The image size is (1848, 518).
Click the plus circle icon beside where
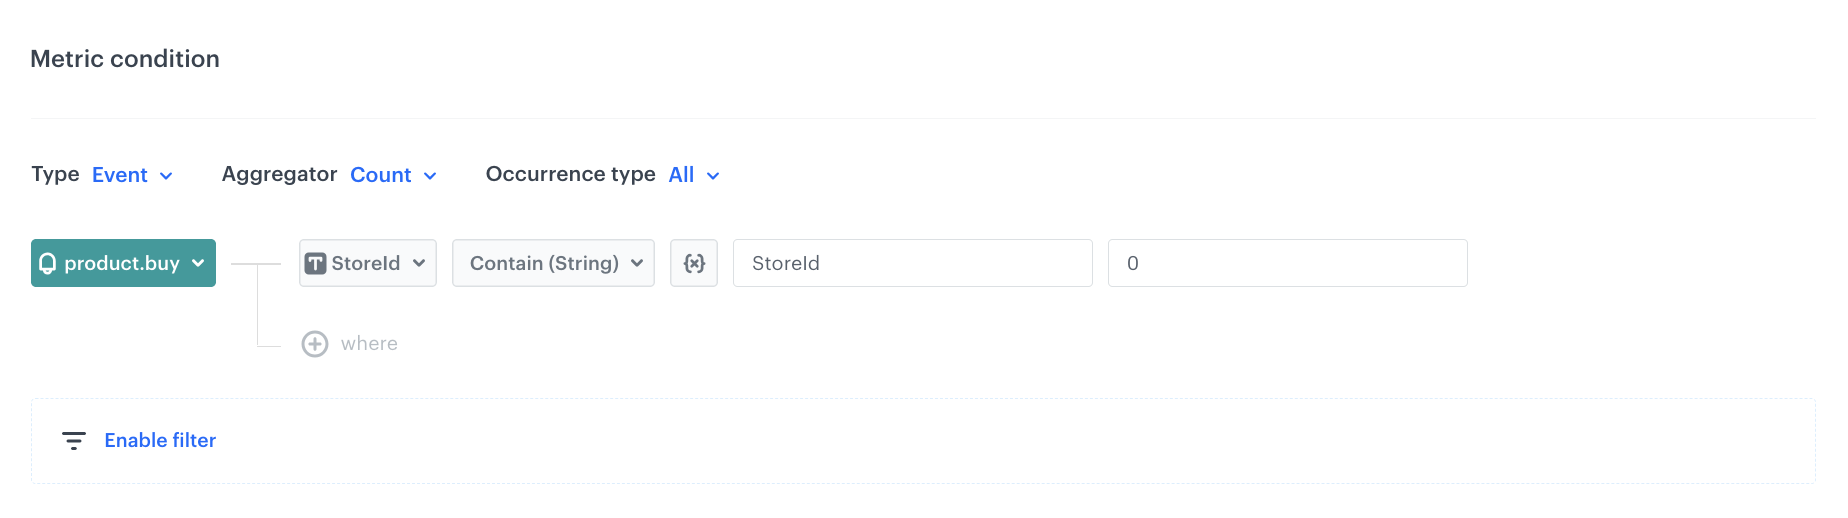(x=315, y=344)
